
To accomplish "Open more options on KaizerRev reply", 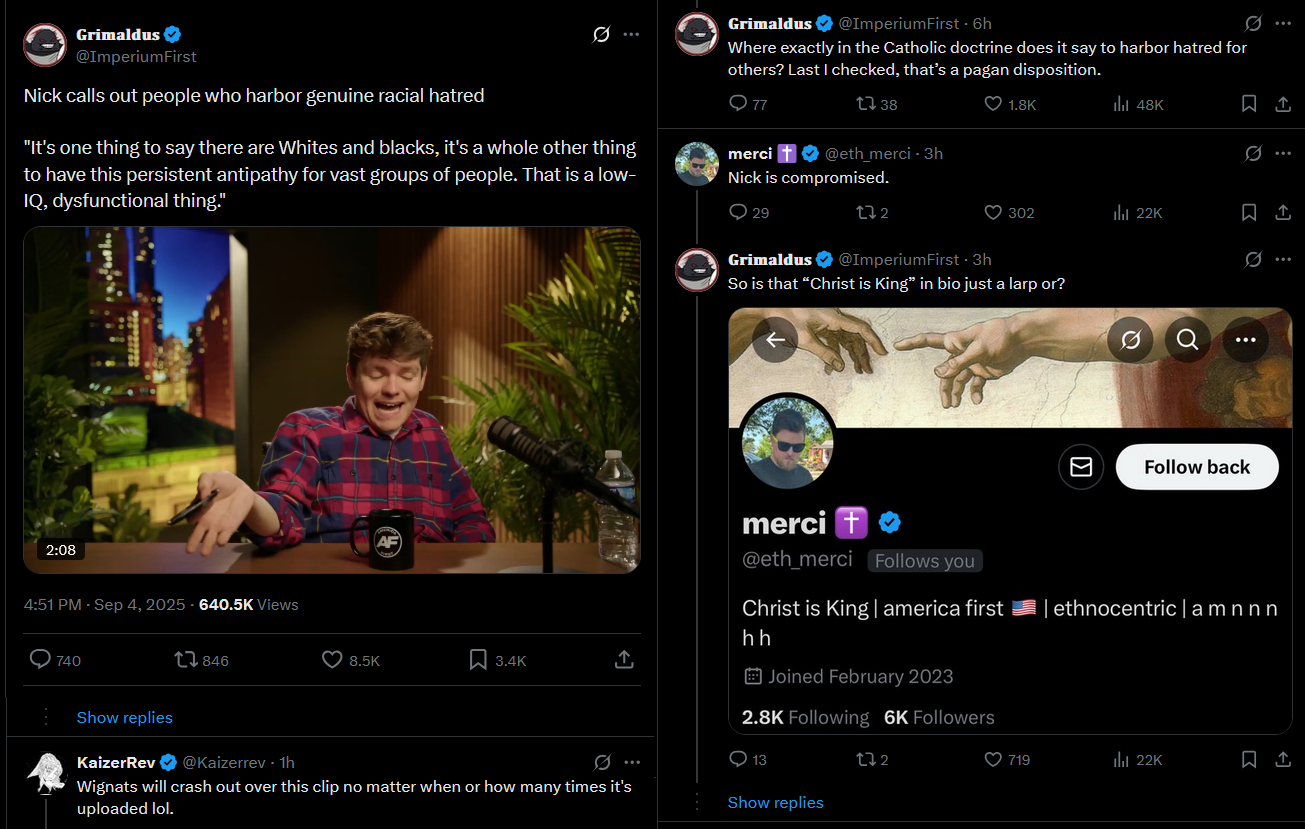I will pyautogui.click(x=631, y=762).
